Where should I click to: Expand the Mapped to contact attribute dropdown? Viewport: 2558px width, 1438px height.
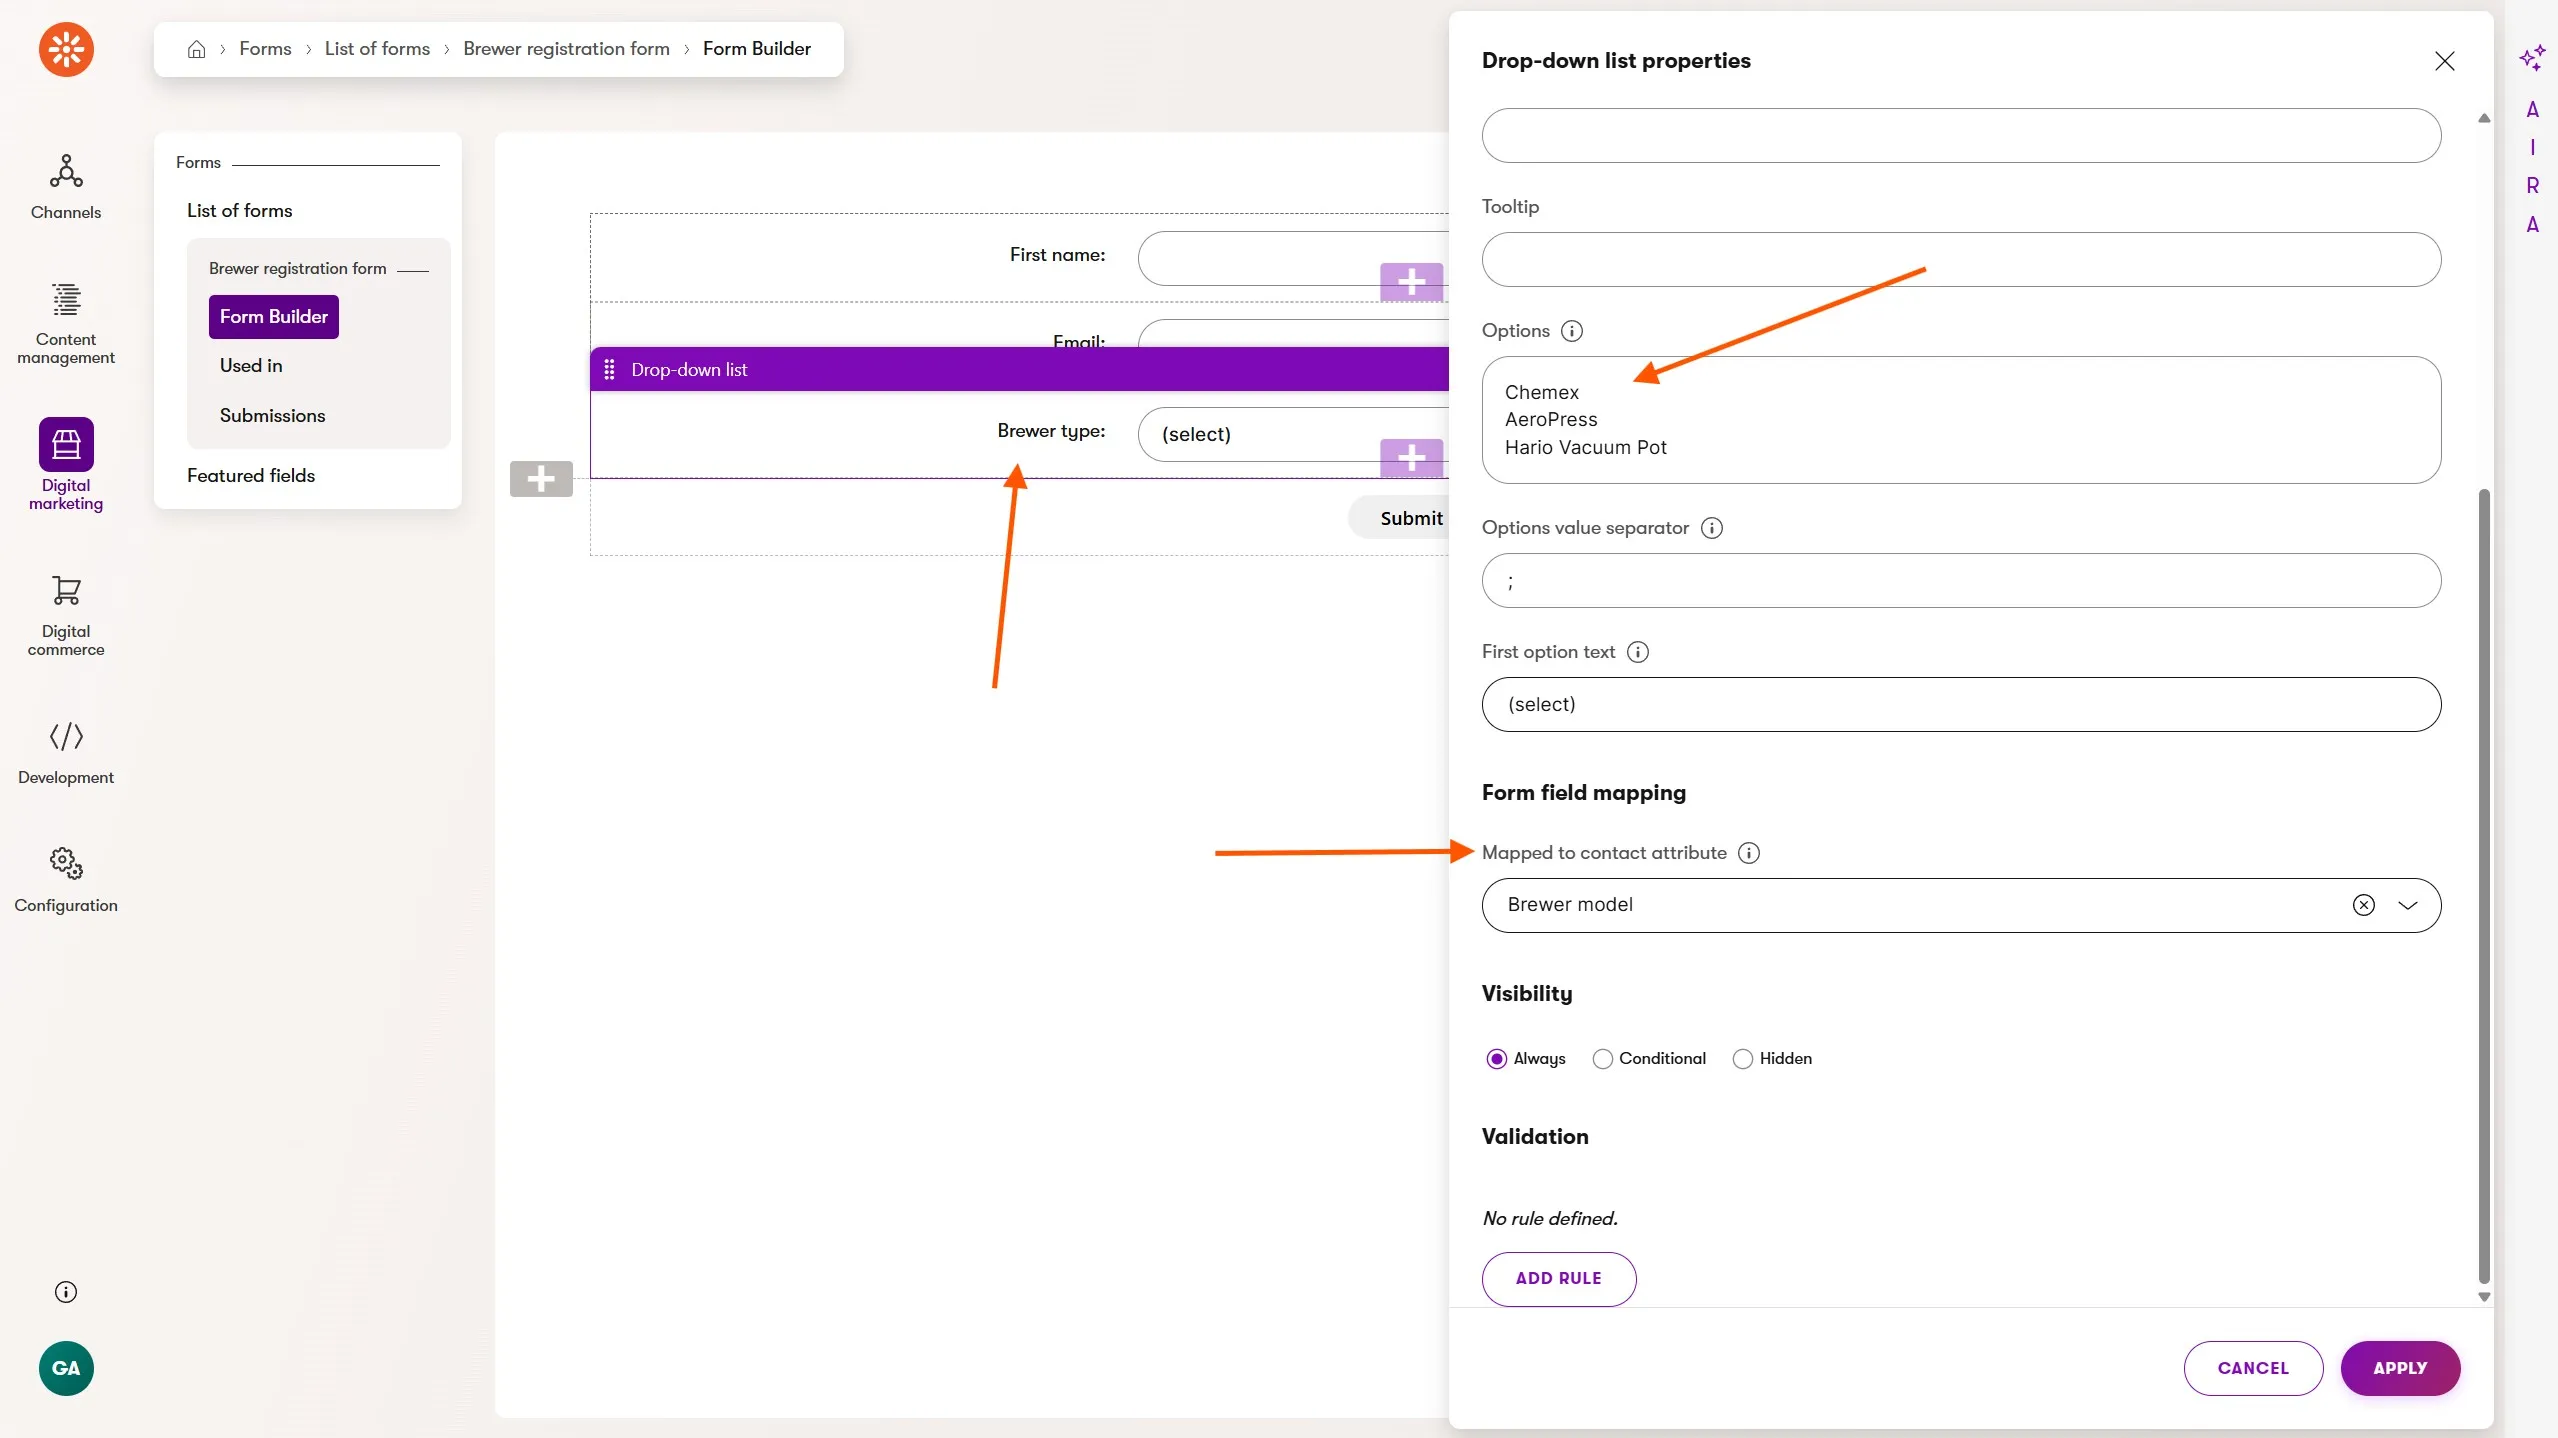[x=2408, y=905]
